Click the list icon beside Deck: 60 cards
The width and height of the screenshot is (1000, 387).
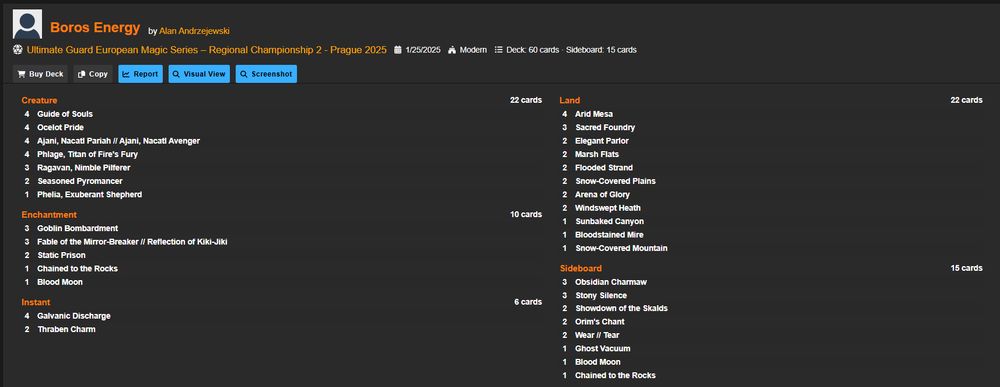(x=499, y=50)
